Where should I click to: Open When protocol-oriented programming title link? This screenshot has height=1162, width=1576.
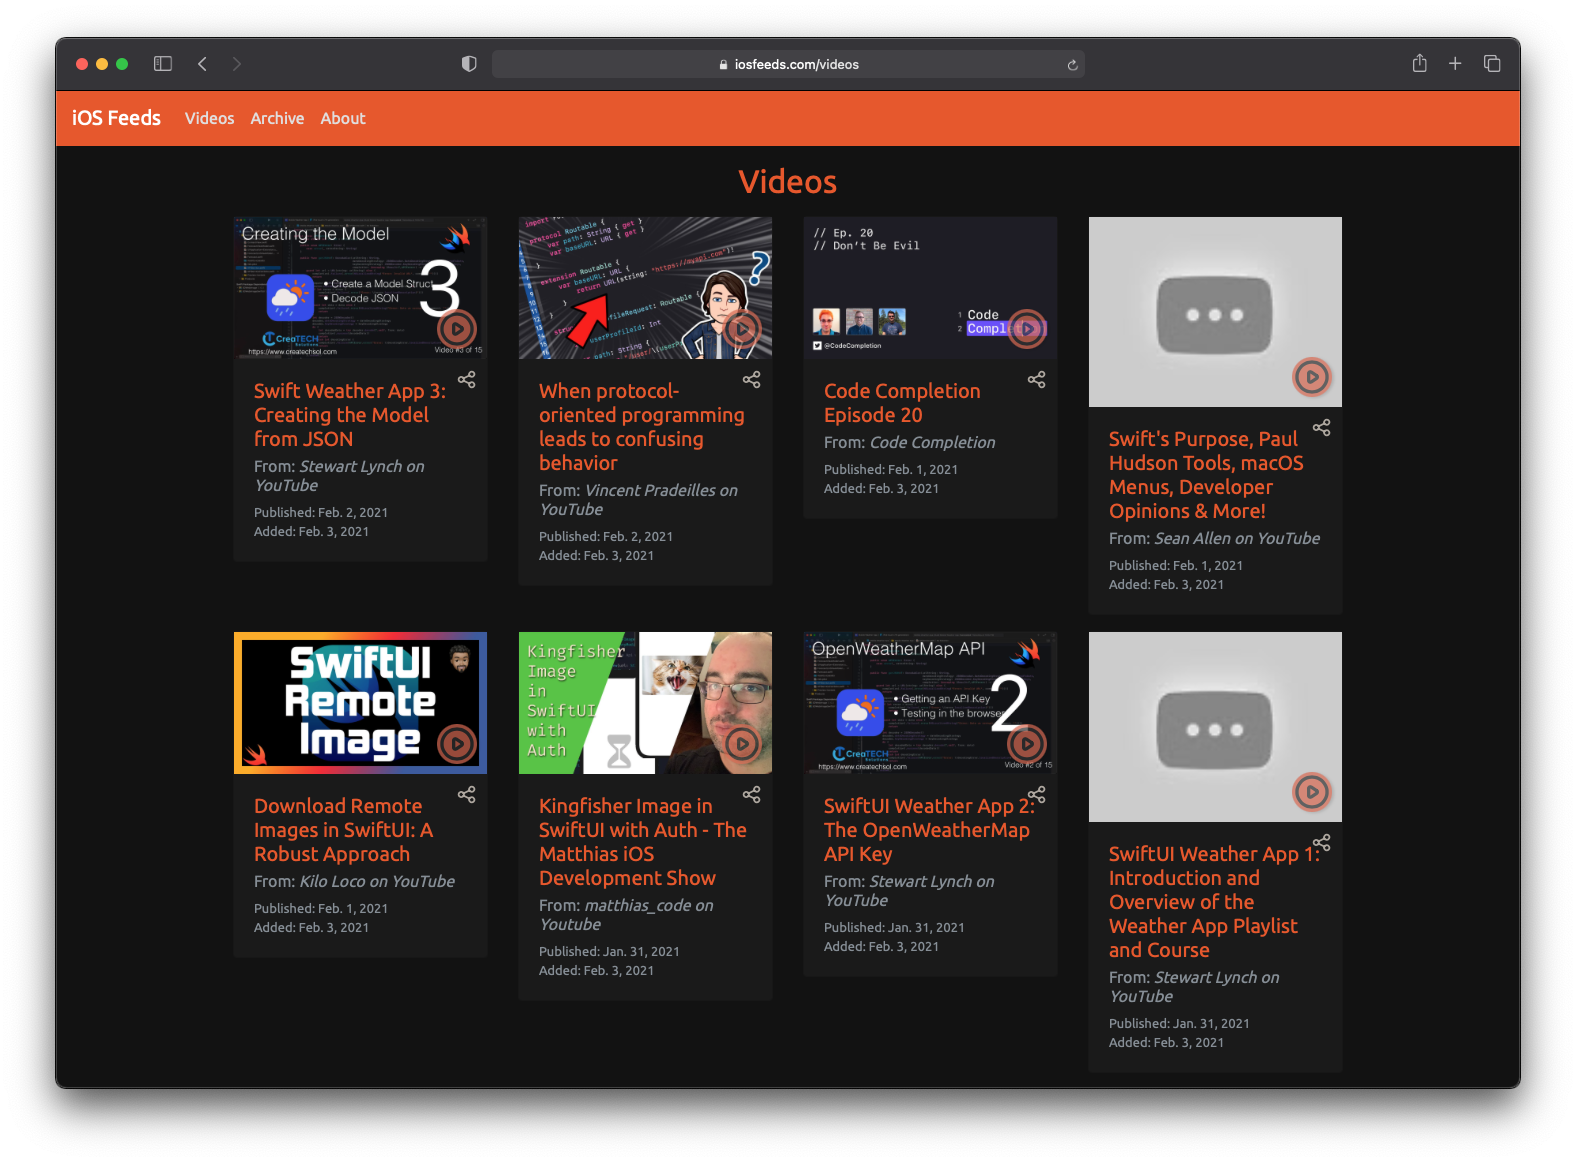coord(641,427)
